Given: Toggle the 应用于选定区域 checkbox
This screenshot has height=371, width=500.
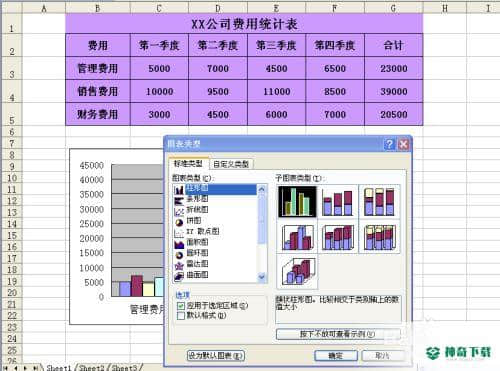Looking at the screenshot, I should (x=181, y=306).
